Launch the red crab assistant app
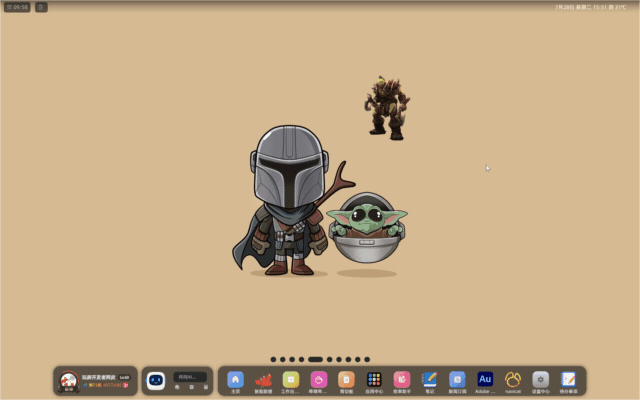Viewport: 640px width, 400px height. [263, 380]
